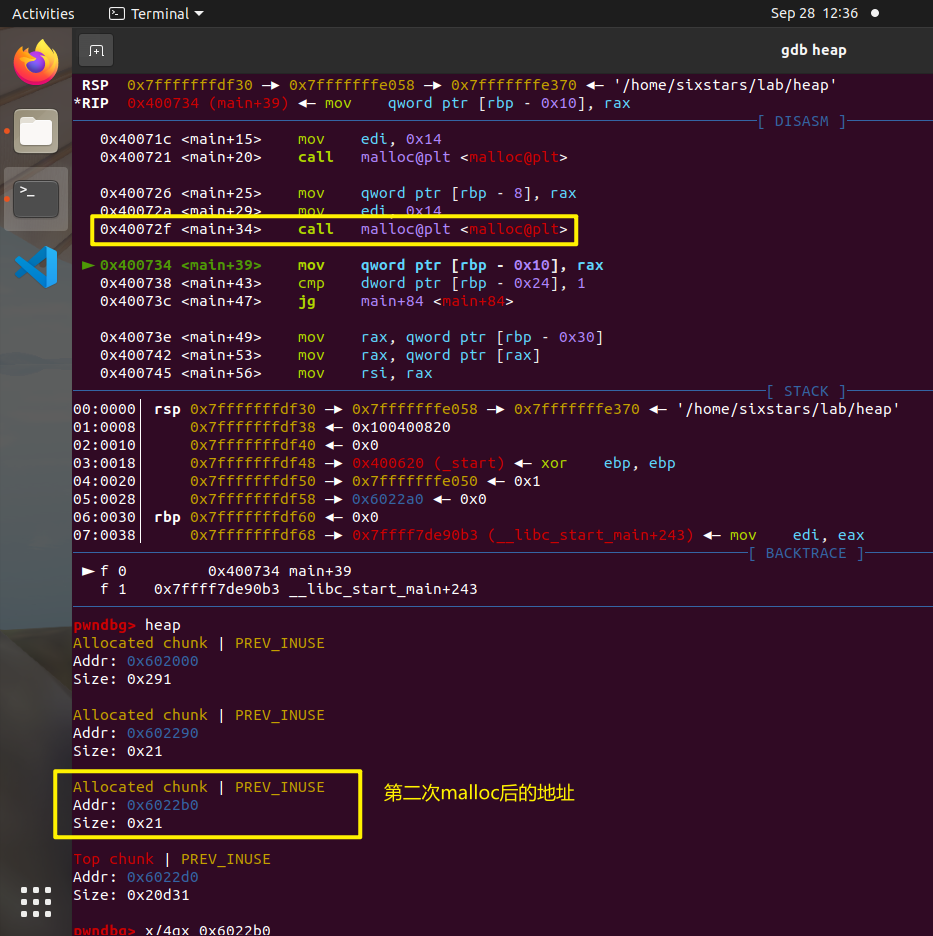The height and width of the screenshot is (936, 933).
Task: Click the 0x7fffffffe050 pointer in the stack
Action: 415,481
